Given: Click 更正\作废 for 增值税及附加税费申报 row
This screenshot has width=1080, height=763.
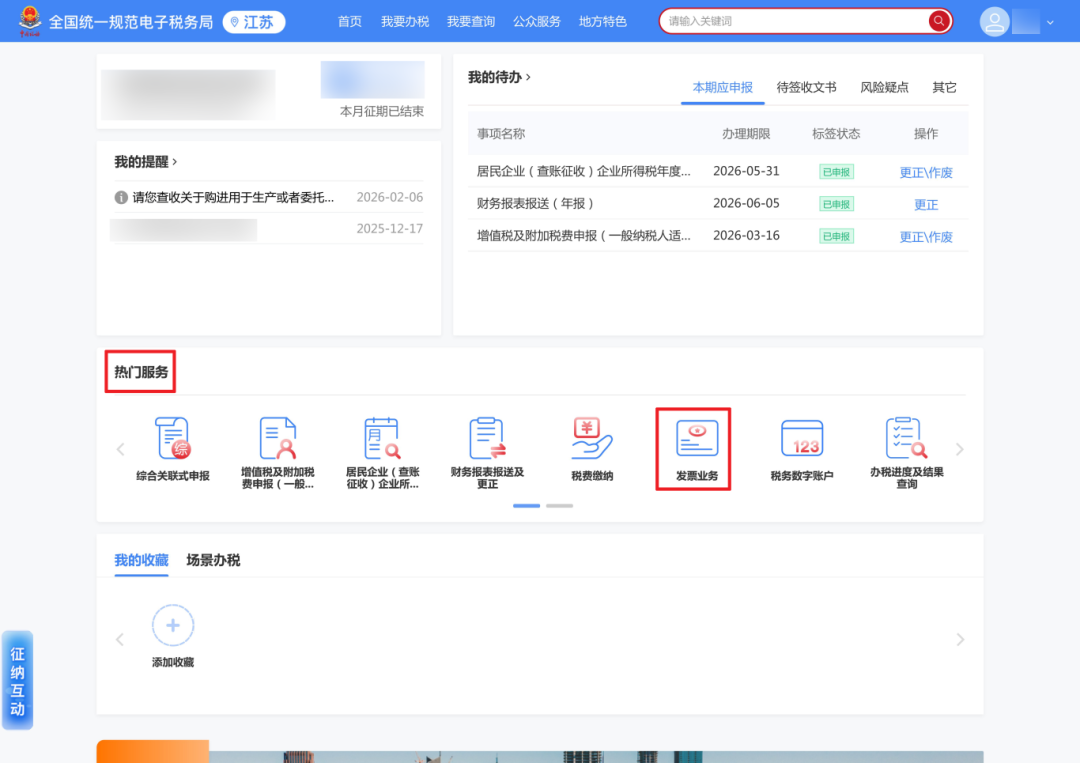Looking at the screenshot, I should pos(926,237).
